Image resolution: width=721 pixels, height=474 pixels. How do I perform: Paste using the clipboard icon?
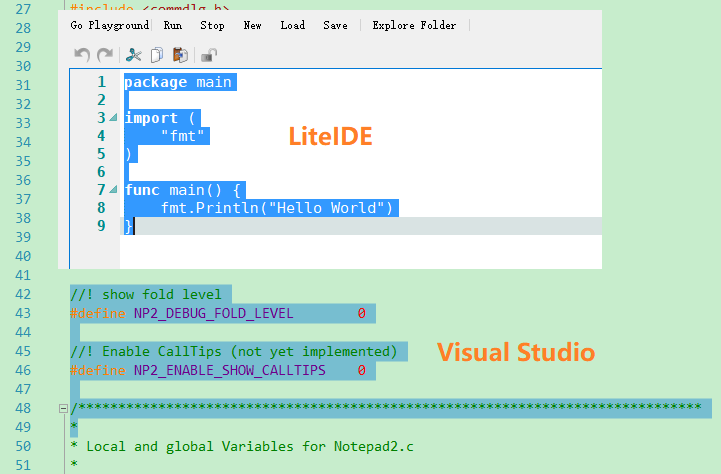tap(180, 55)
